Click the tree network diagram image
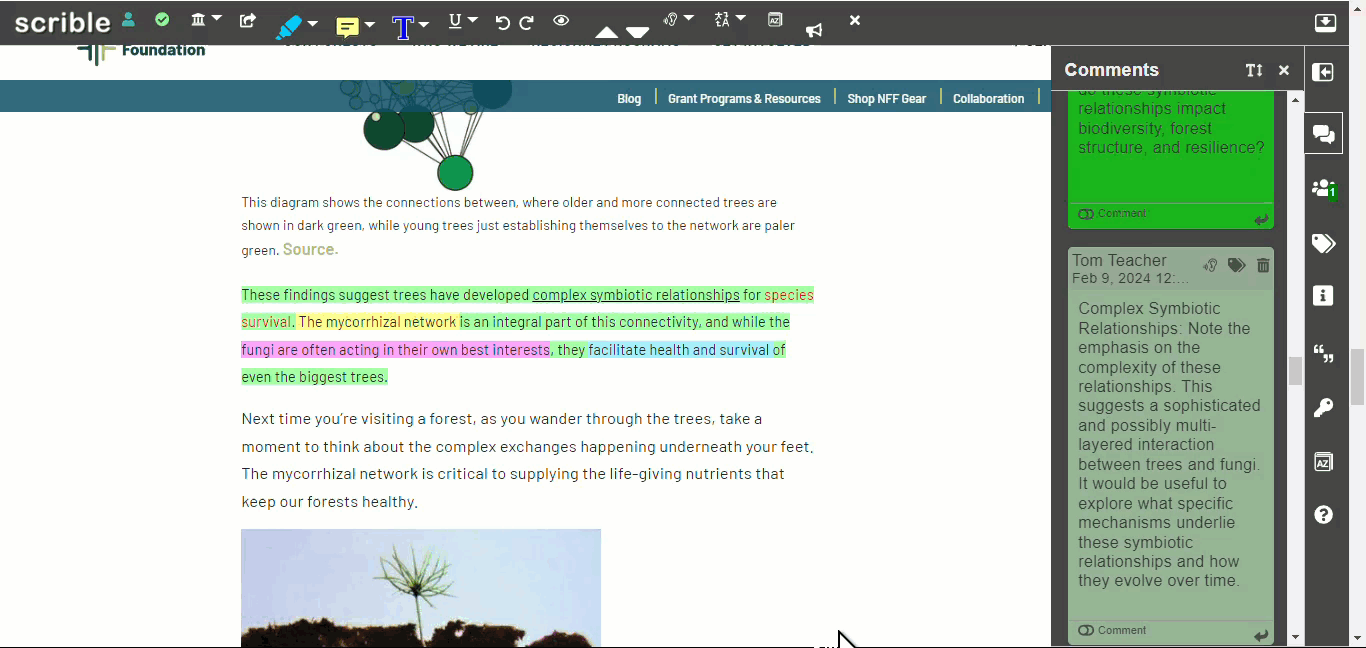This screenshot has width=1366, height=648. tap(427, 136)
